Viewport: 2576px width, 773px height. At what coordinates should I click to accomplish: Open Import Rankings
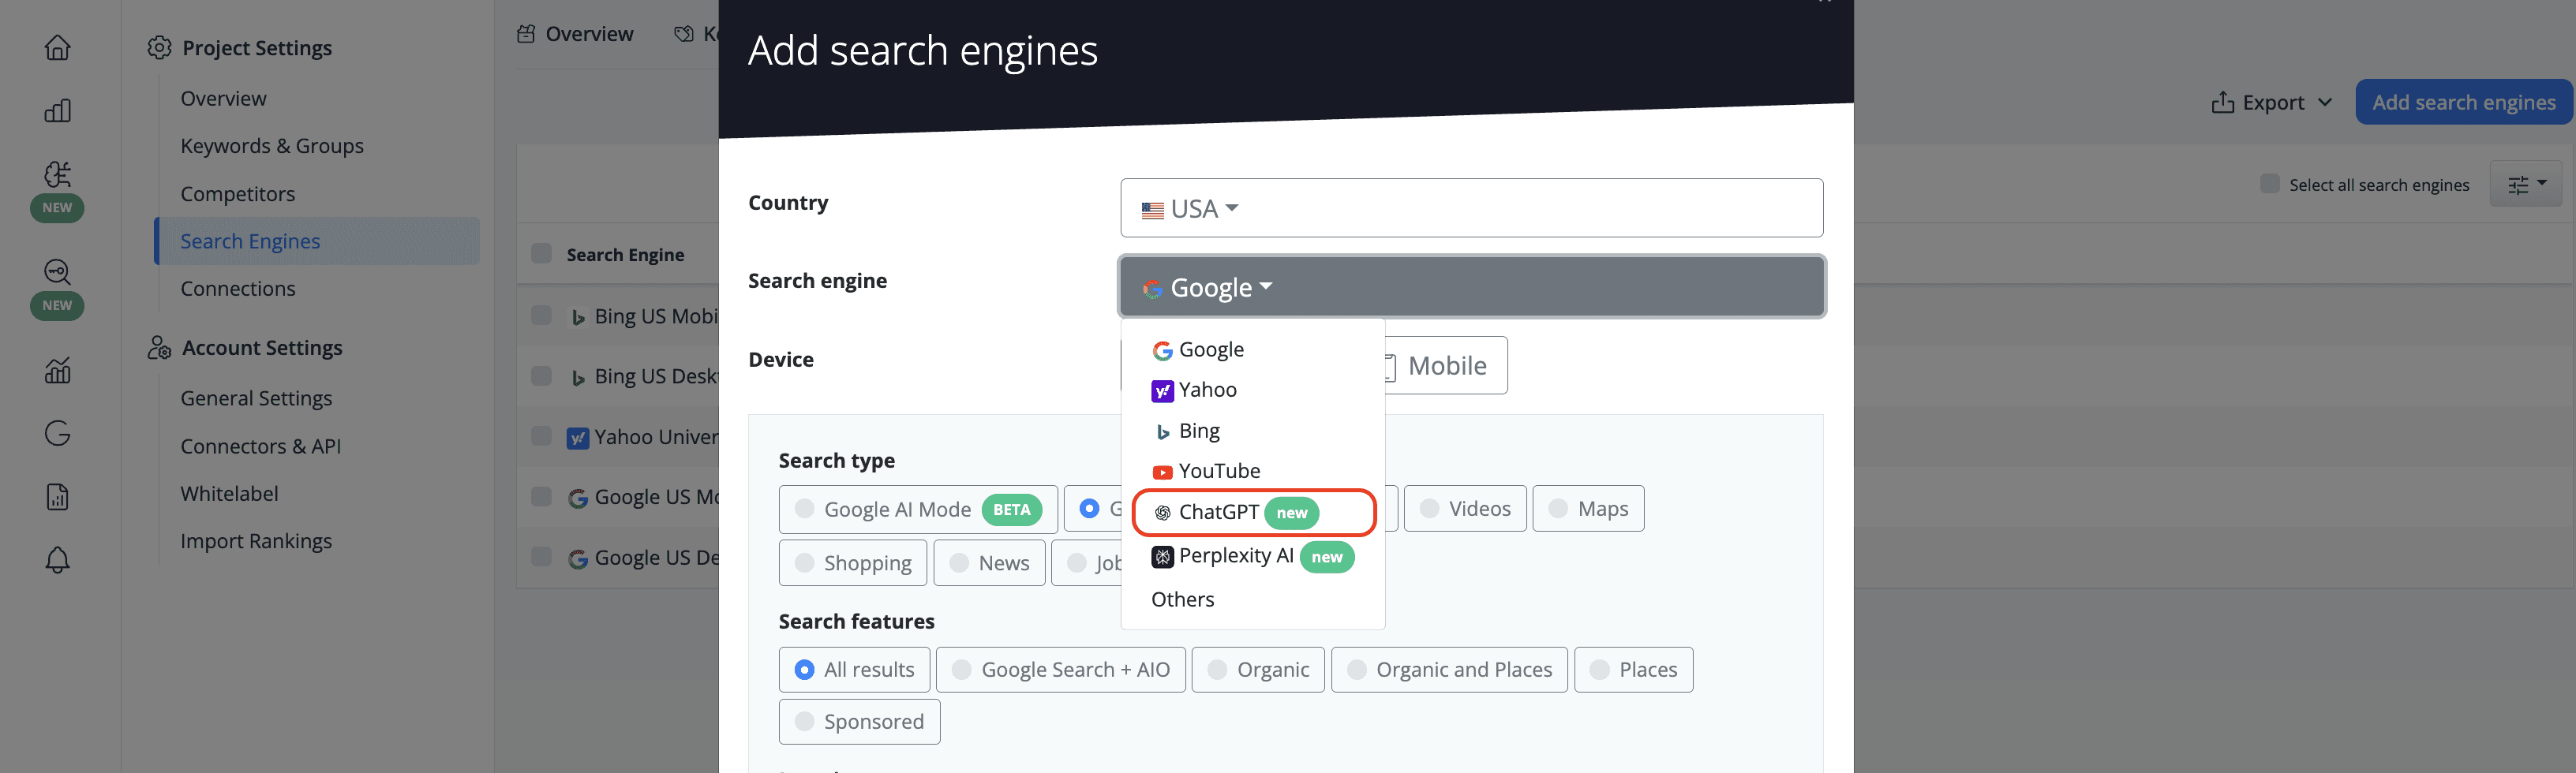tap(255, 541)
